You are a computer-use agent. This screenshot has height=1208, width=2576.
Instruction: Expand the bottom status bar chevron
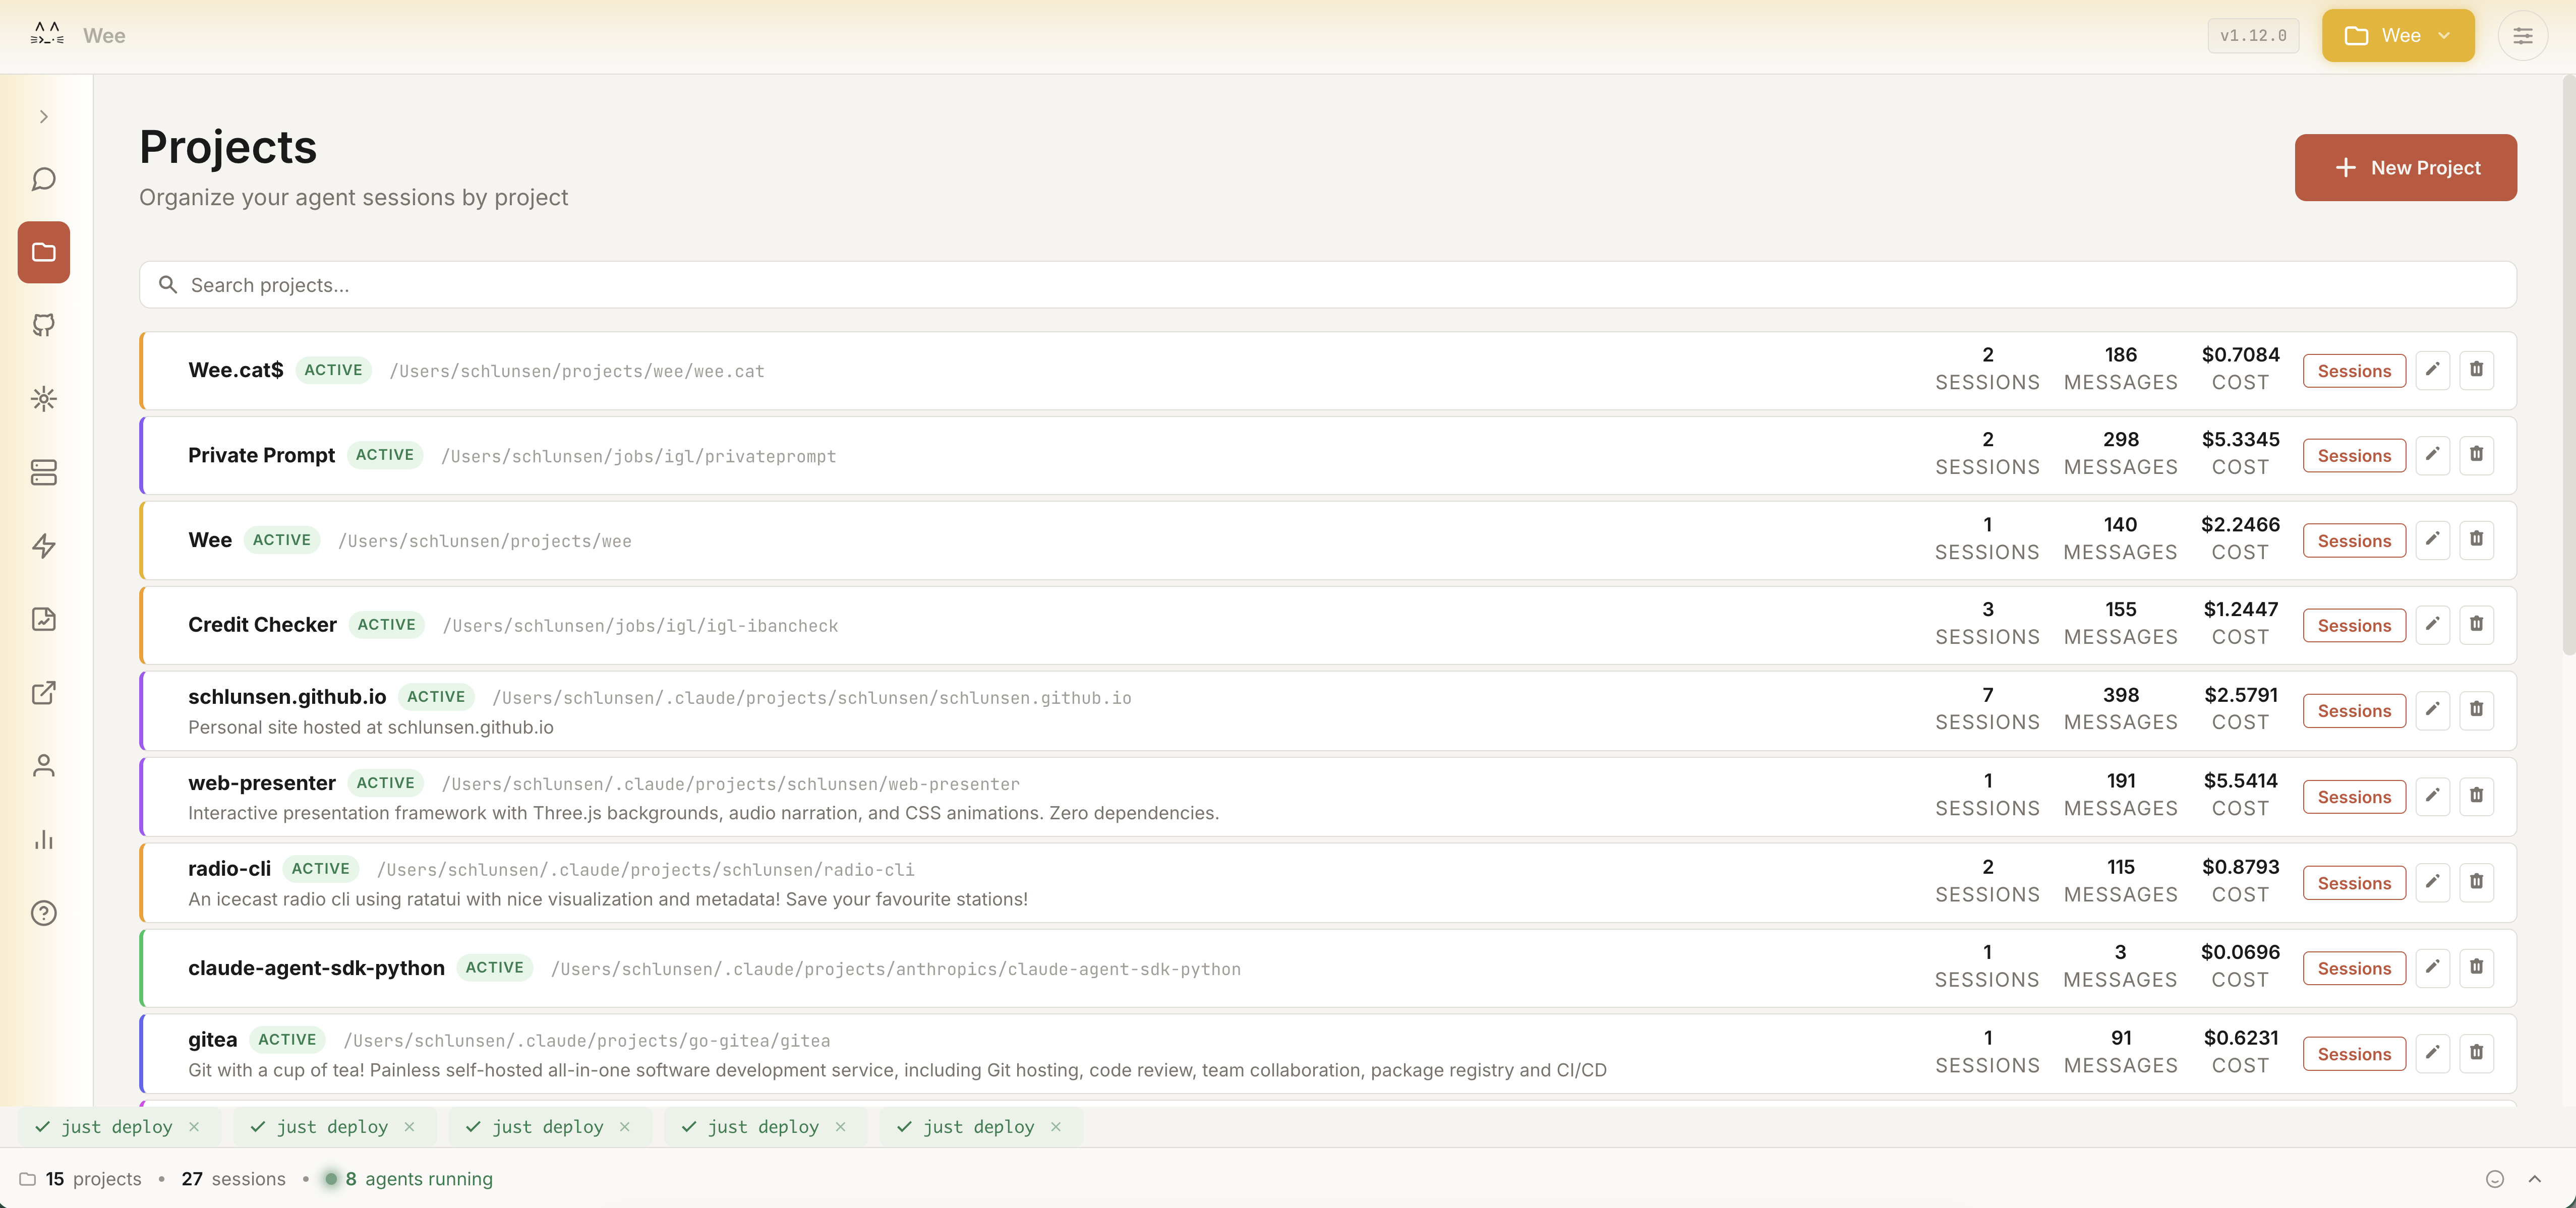tap(2534, 1179)
